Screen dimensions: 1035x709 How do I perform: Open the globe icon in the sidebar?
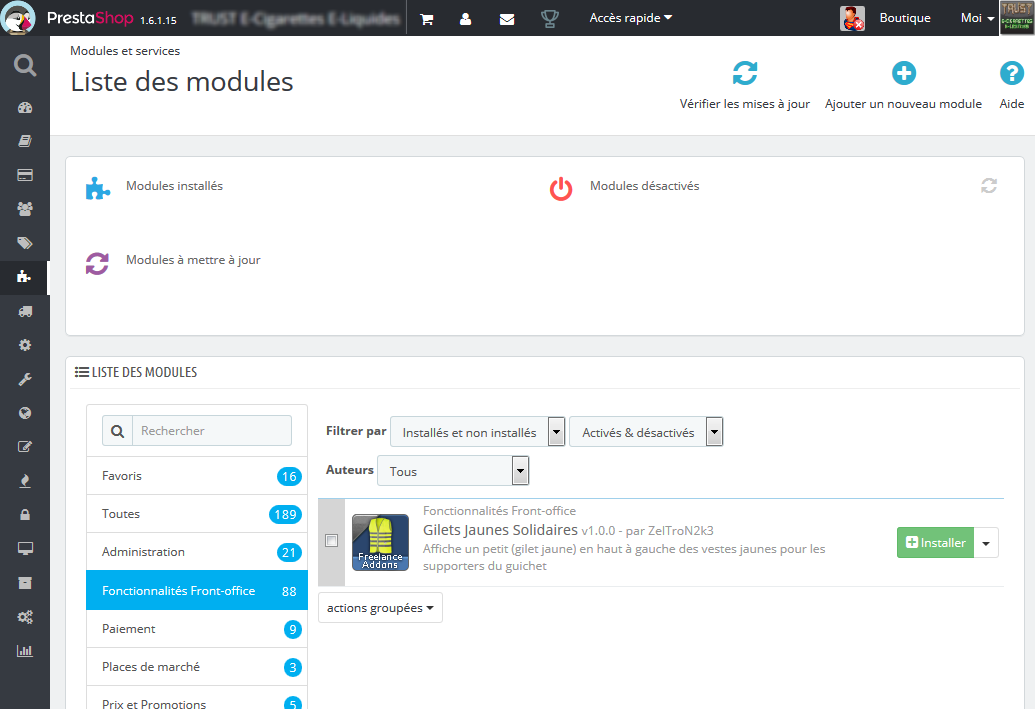(x=25, y=413)
